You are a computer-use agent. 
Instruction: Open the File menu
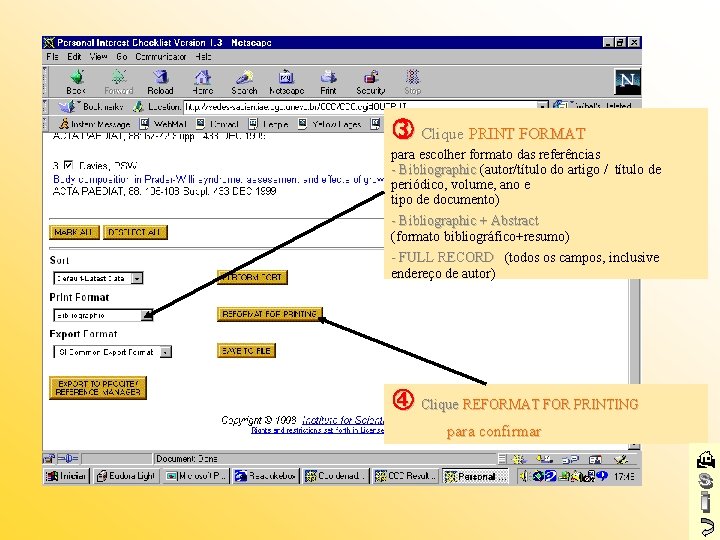tap(52, 57)
